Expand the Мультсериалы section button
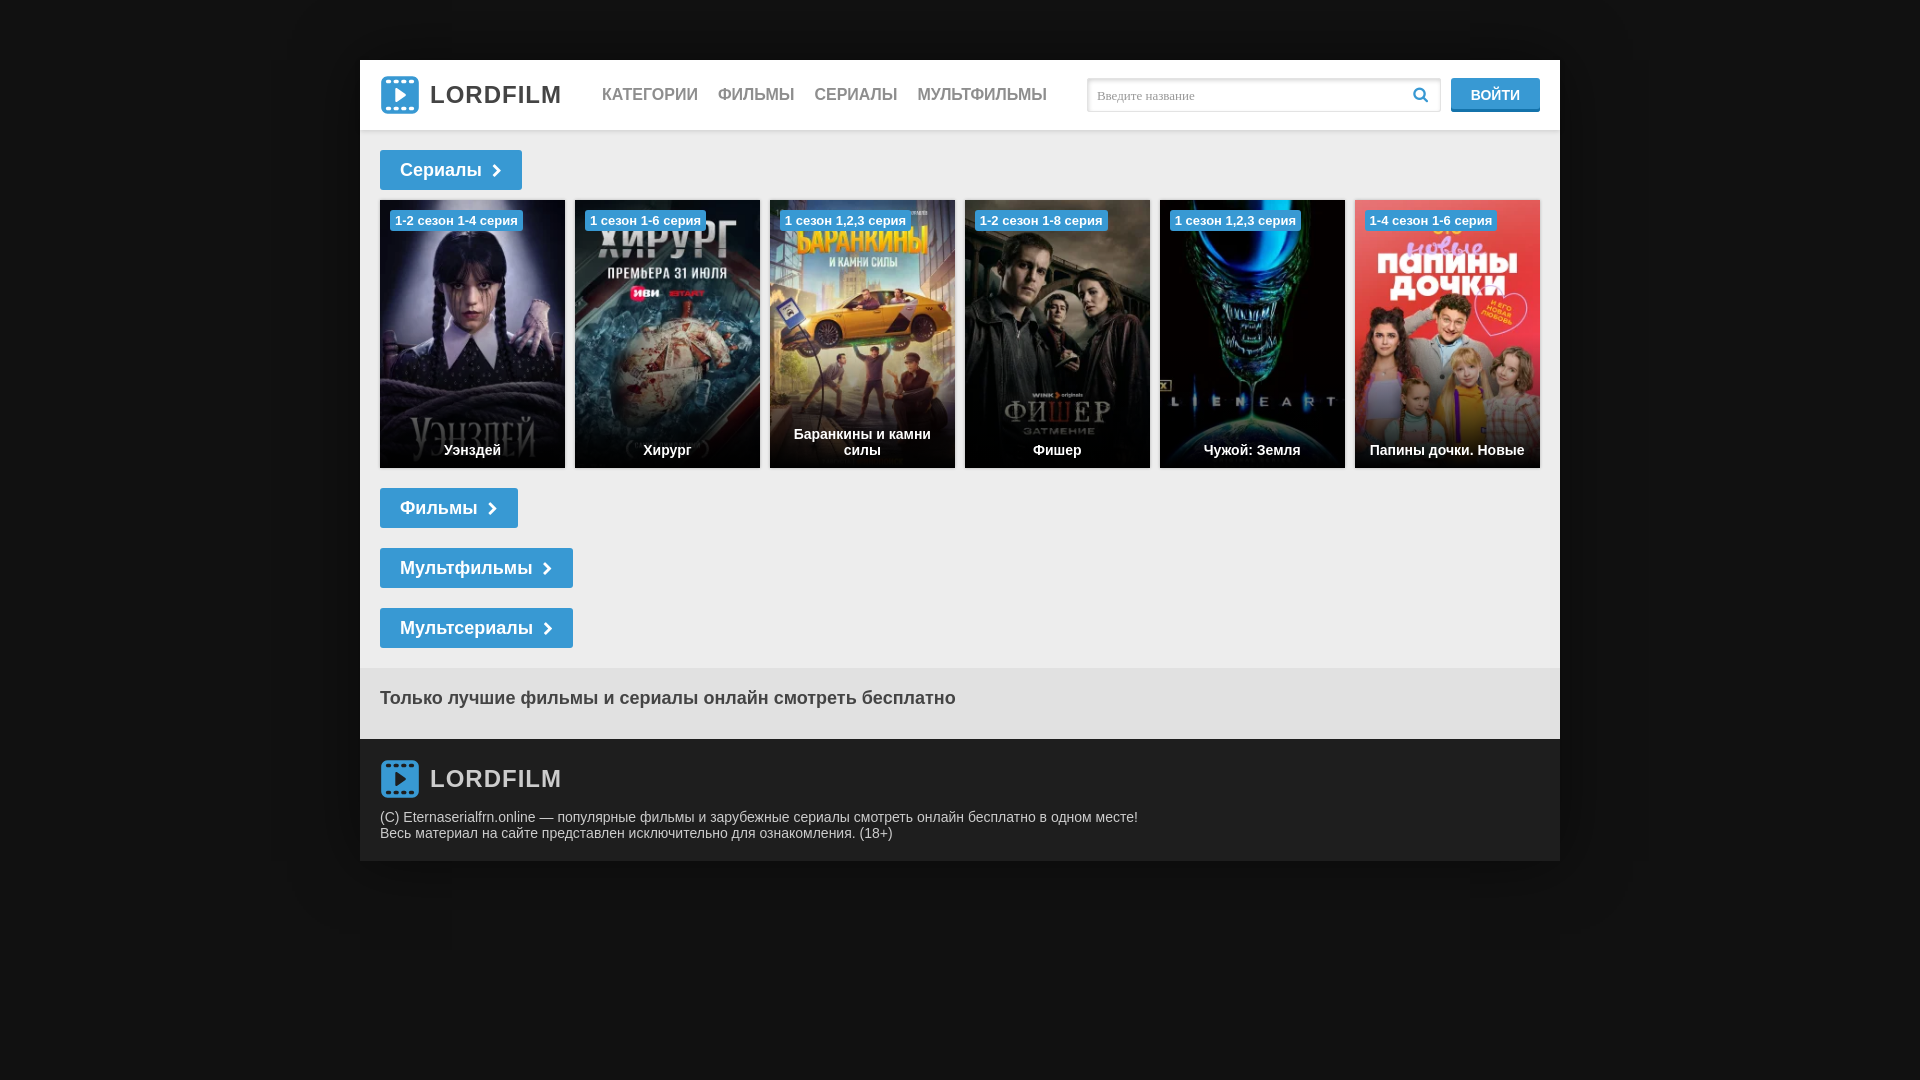The image size is (1920, 1080). (x=476, y=628)
